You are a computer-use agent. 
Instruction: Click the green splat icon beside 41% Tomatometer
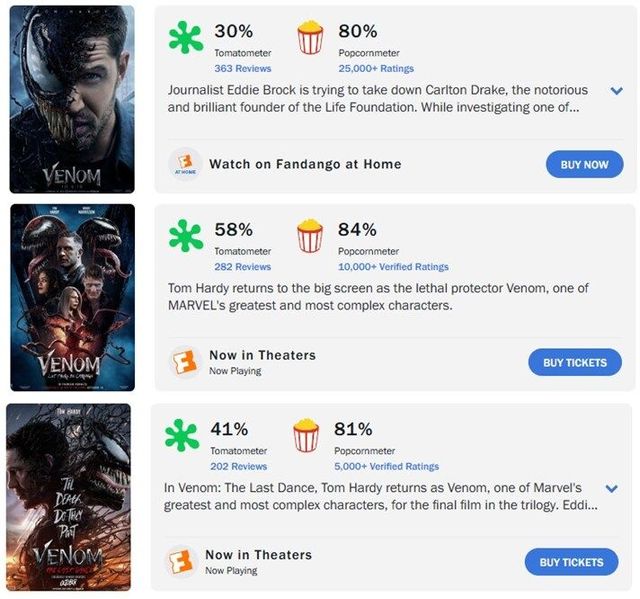tap(181, 436)
